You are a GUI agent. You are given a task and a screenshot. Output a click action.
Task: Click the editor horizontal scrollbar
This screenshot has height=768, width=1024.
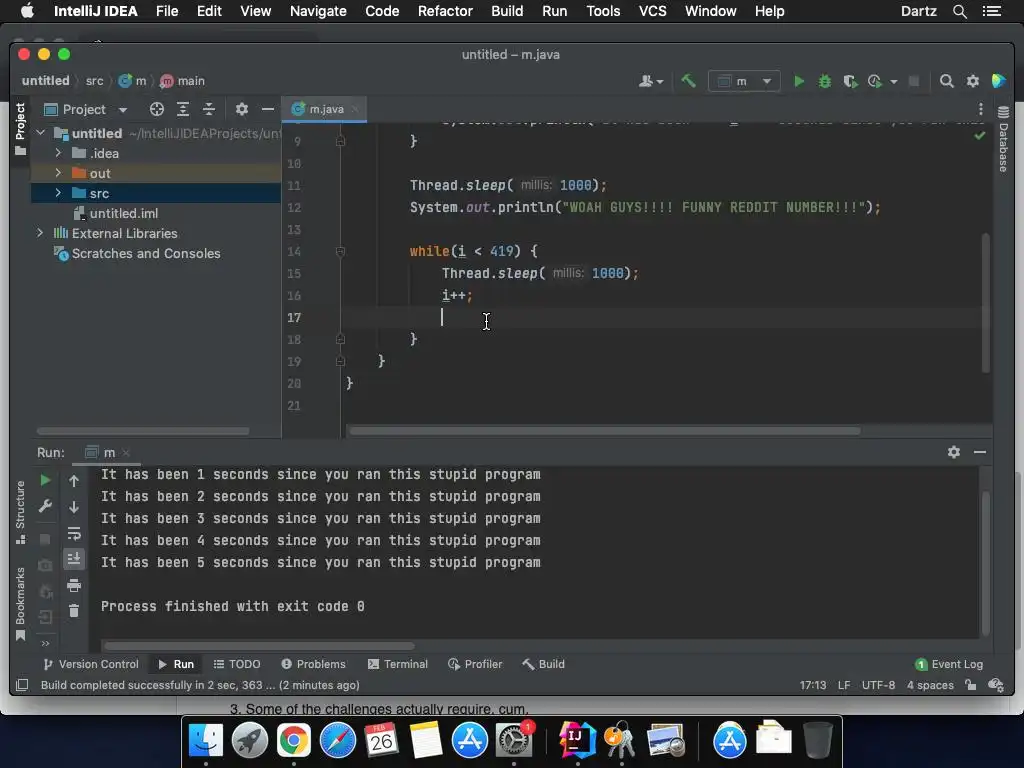604,431
